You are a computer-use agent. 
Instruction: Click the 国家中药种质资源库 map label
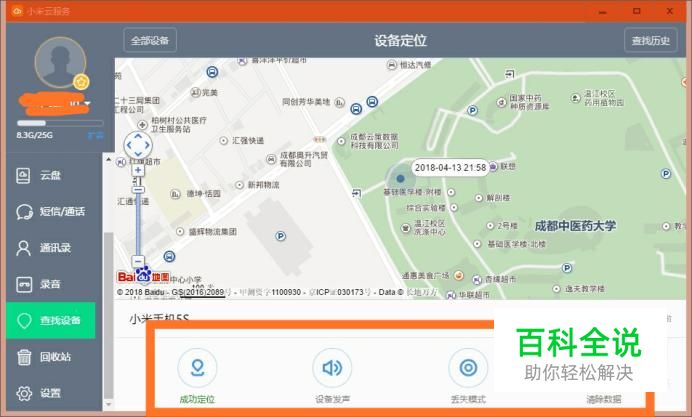530,102
